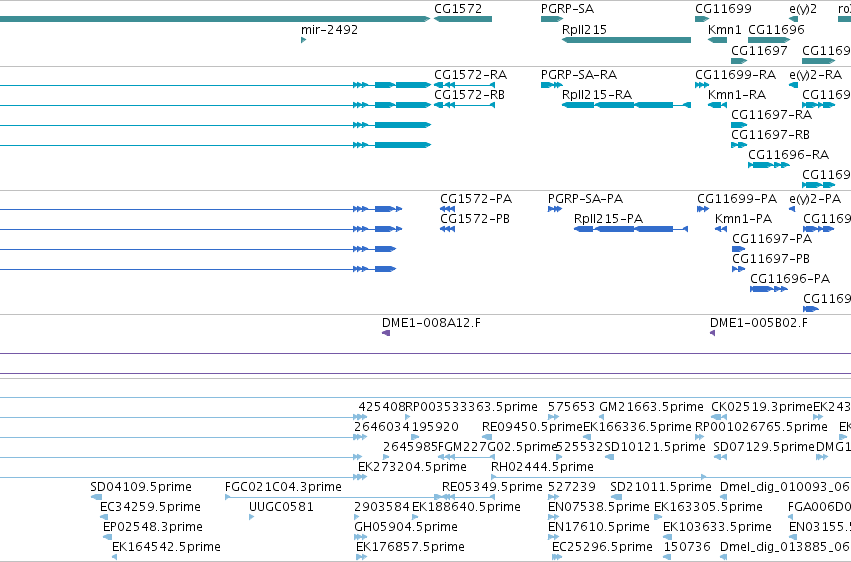Select the CG1572-PB protein label
Screen dimensions: 851x562
(x=475, y=219)
